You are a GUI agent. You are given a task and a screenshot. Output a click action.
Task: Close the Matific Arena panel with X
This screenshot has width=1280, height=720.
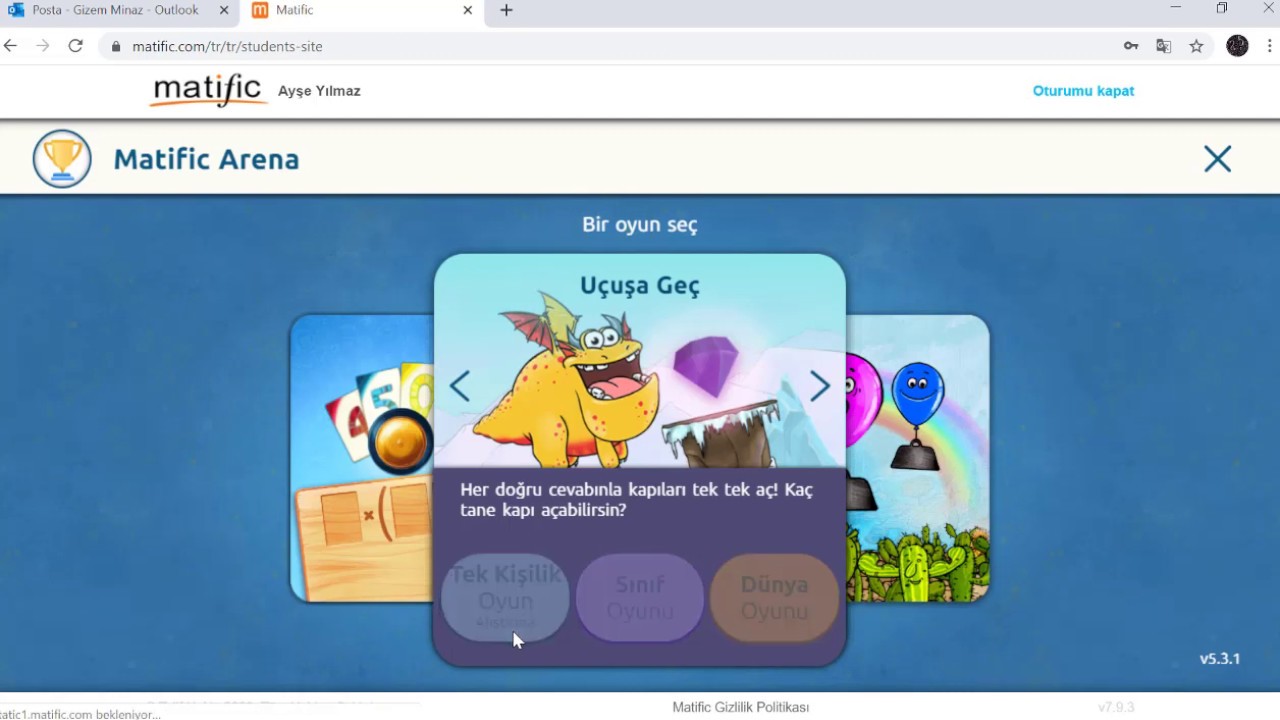[x=1217, y=159]
